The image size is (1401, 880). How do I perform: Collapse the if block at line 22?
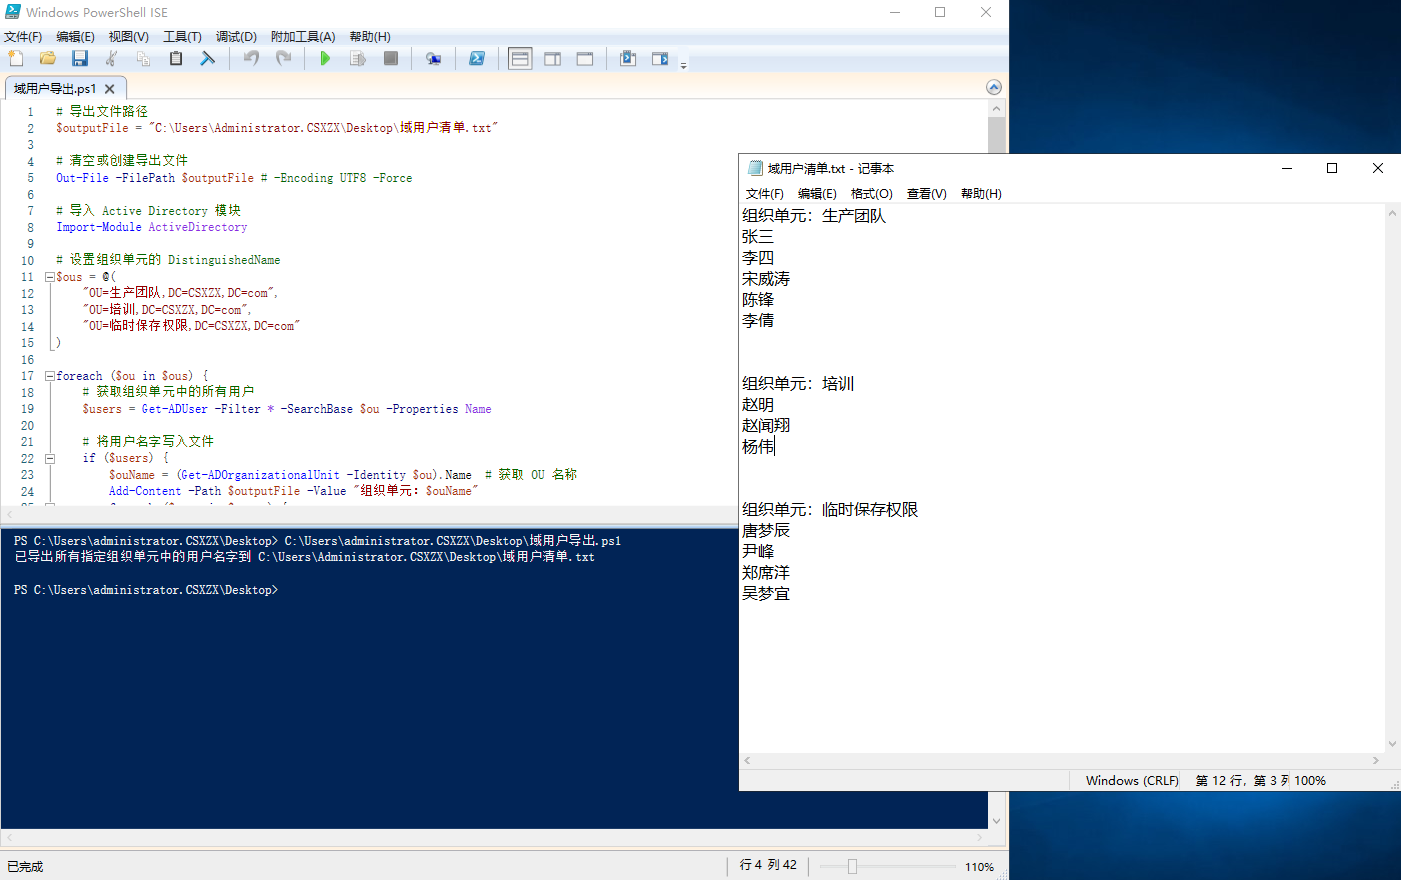[49, 458]
